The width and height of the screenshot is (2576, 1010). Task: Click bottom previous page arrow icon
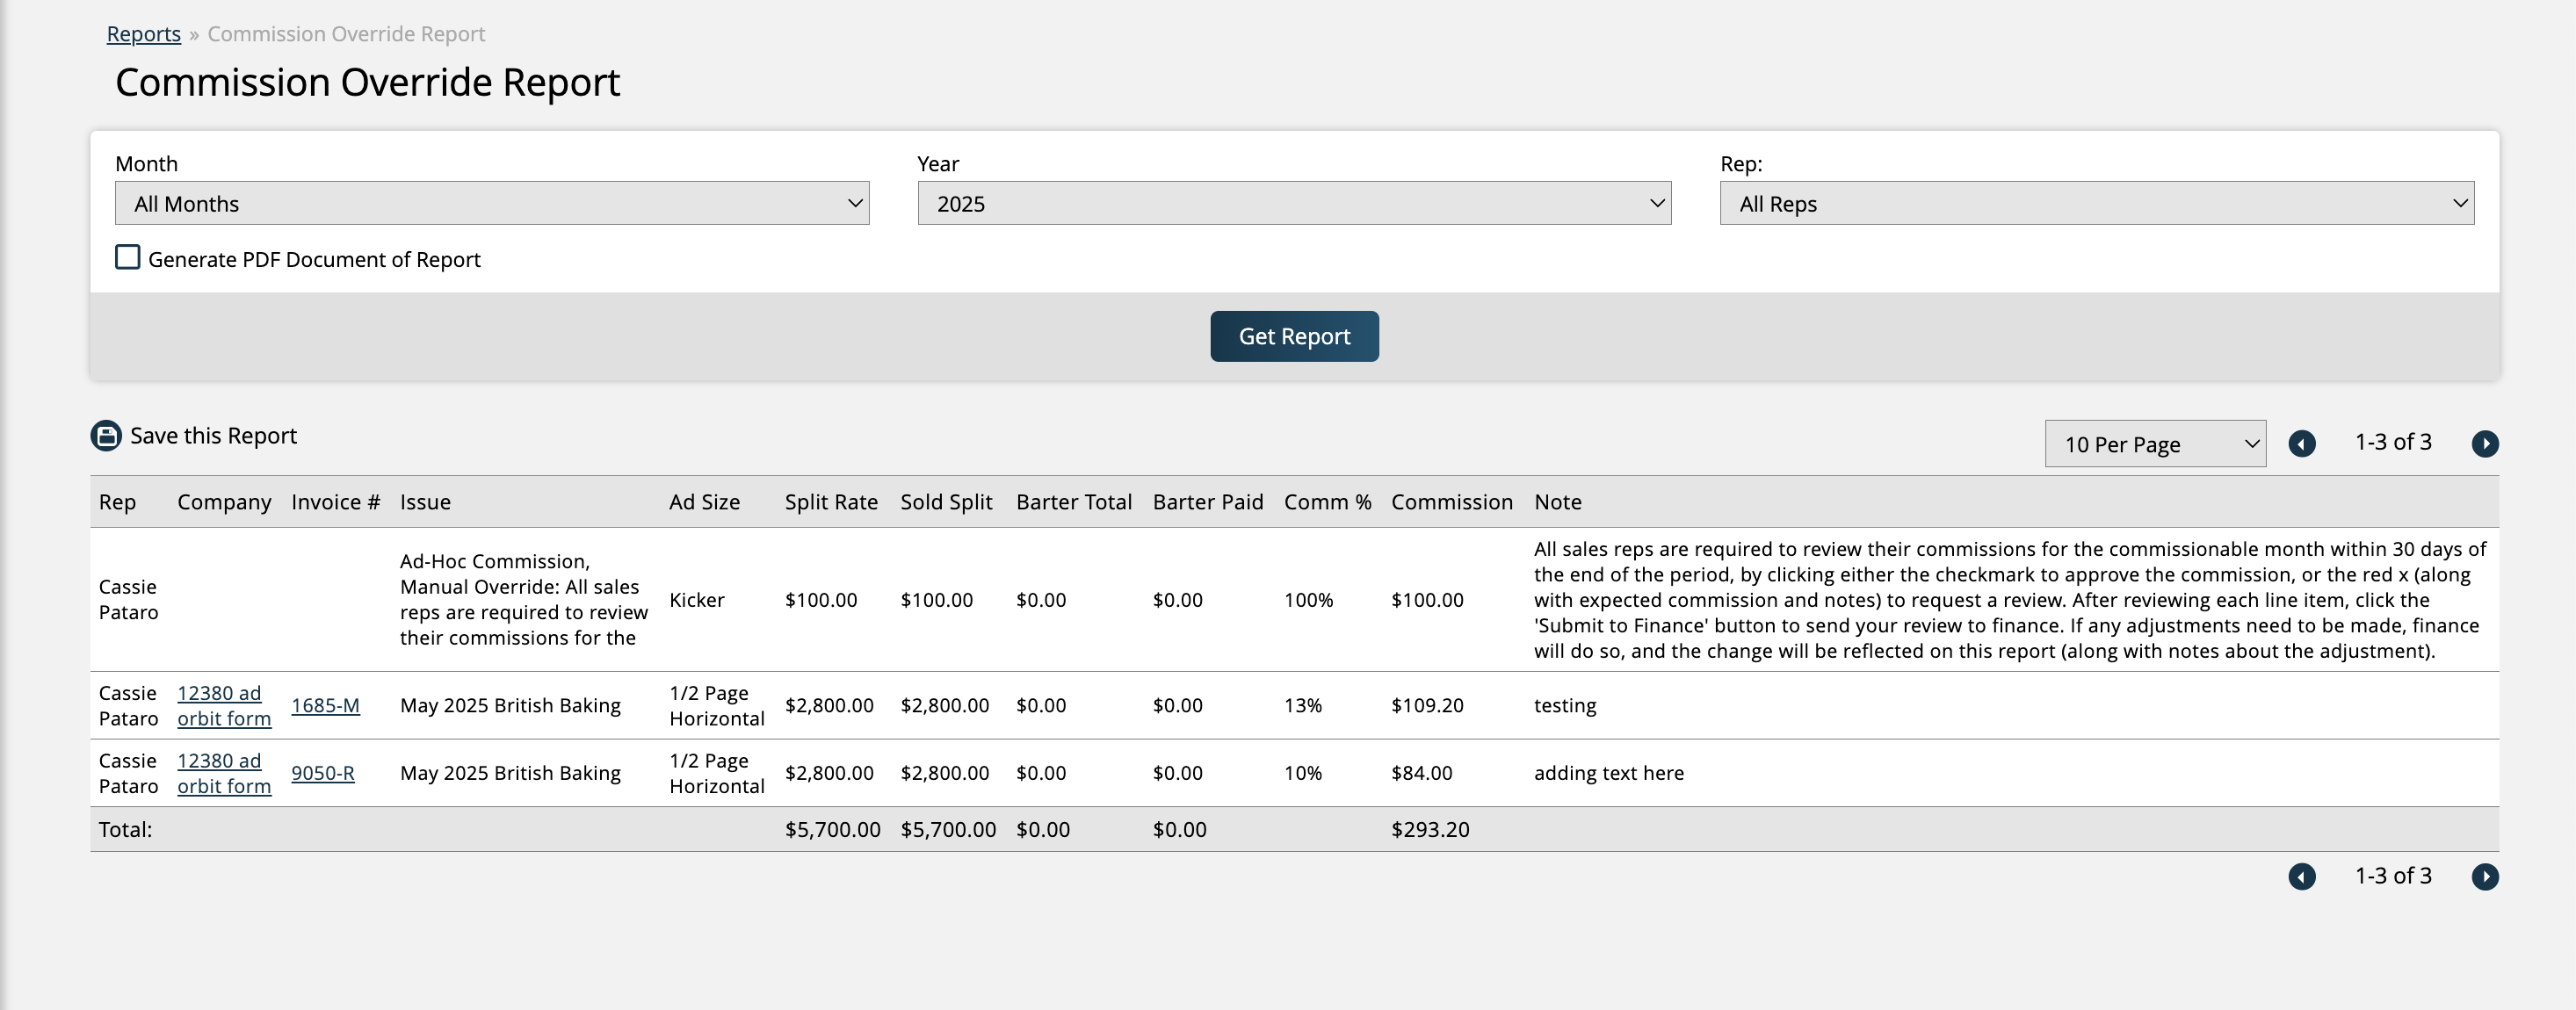(2302, 877)
